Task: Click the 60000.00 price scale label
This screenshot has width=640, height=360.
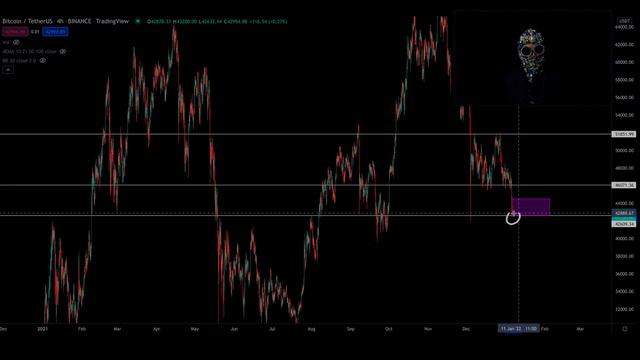Action: pyautogui.click(x=624, y=62)
